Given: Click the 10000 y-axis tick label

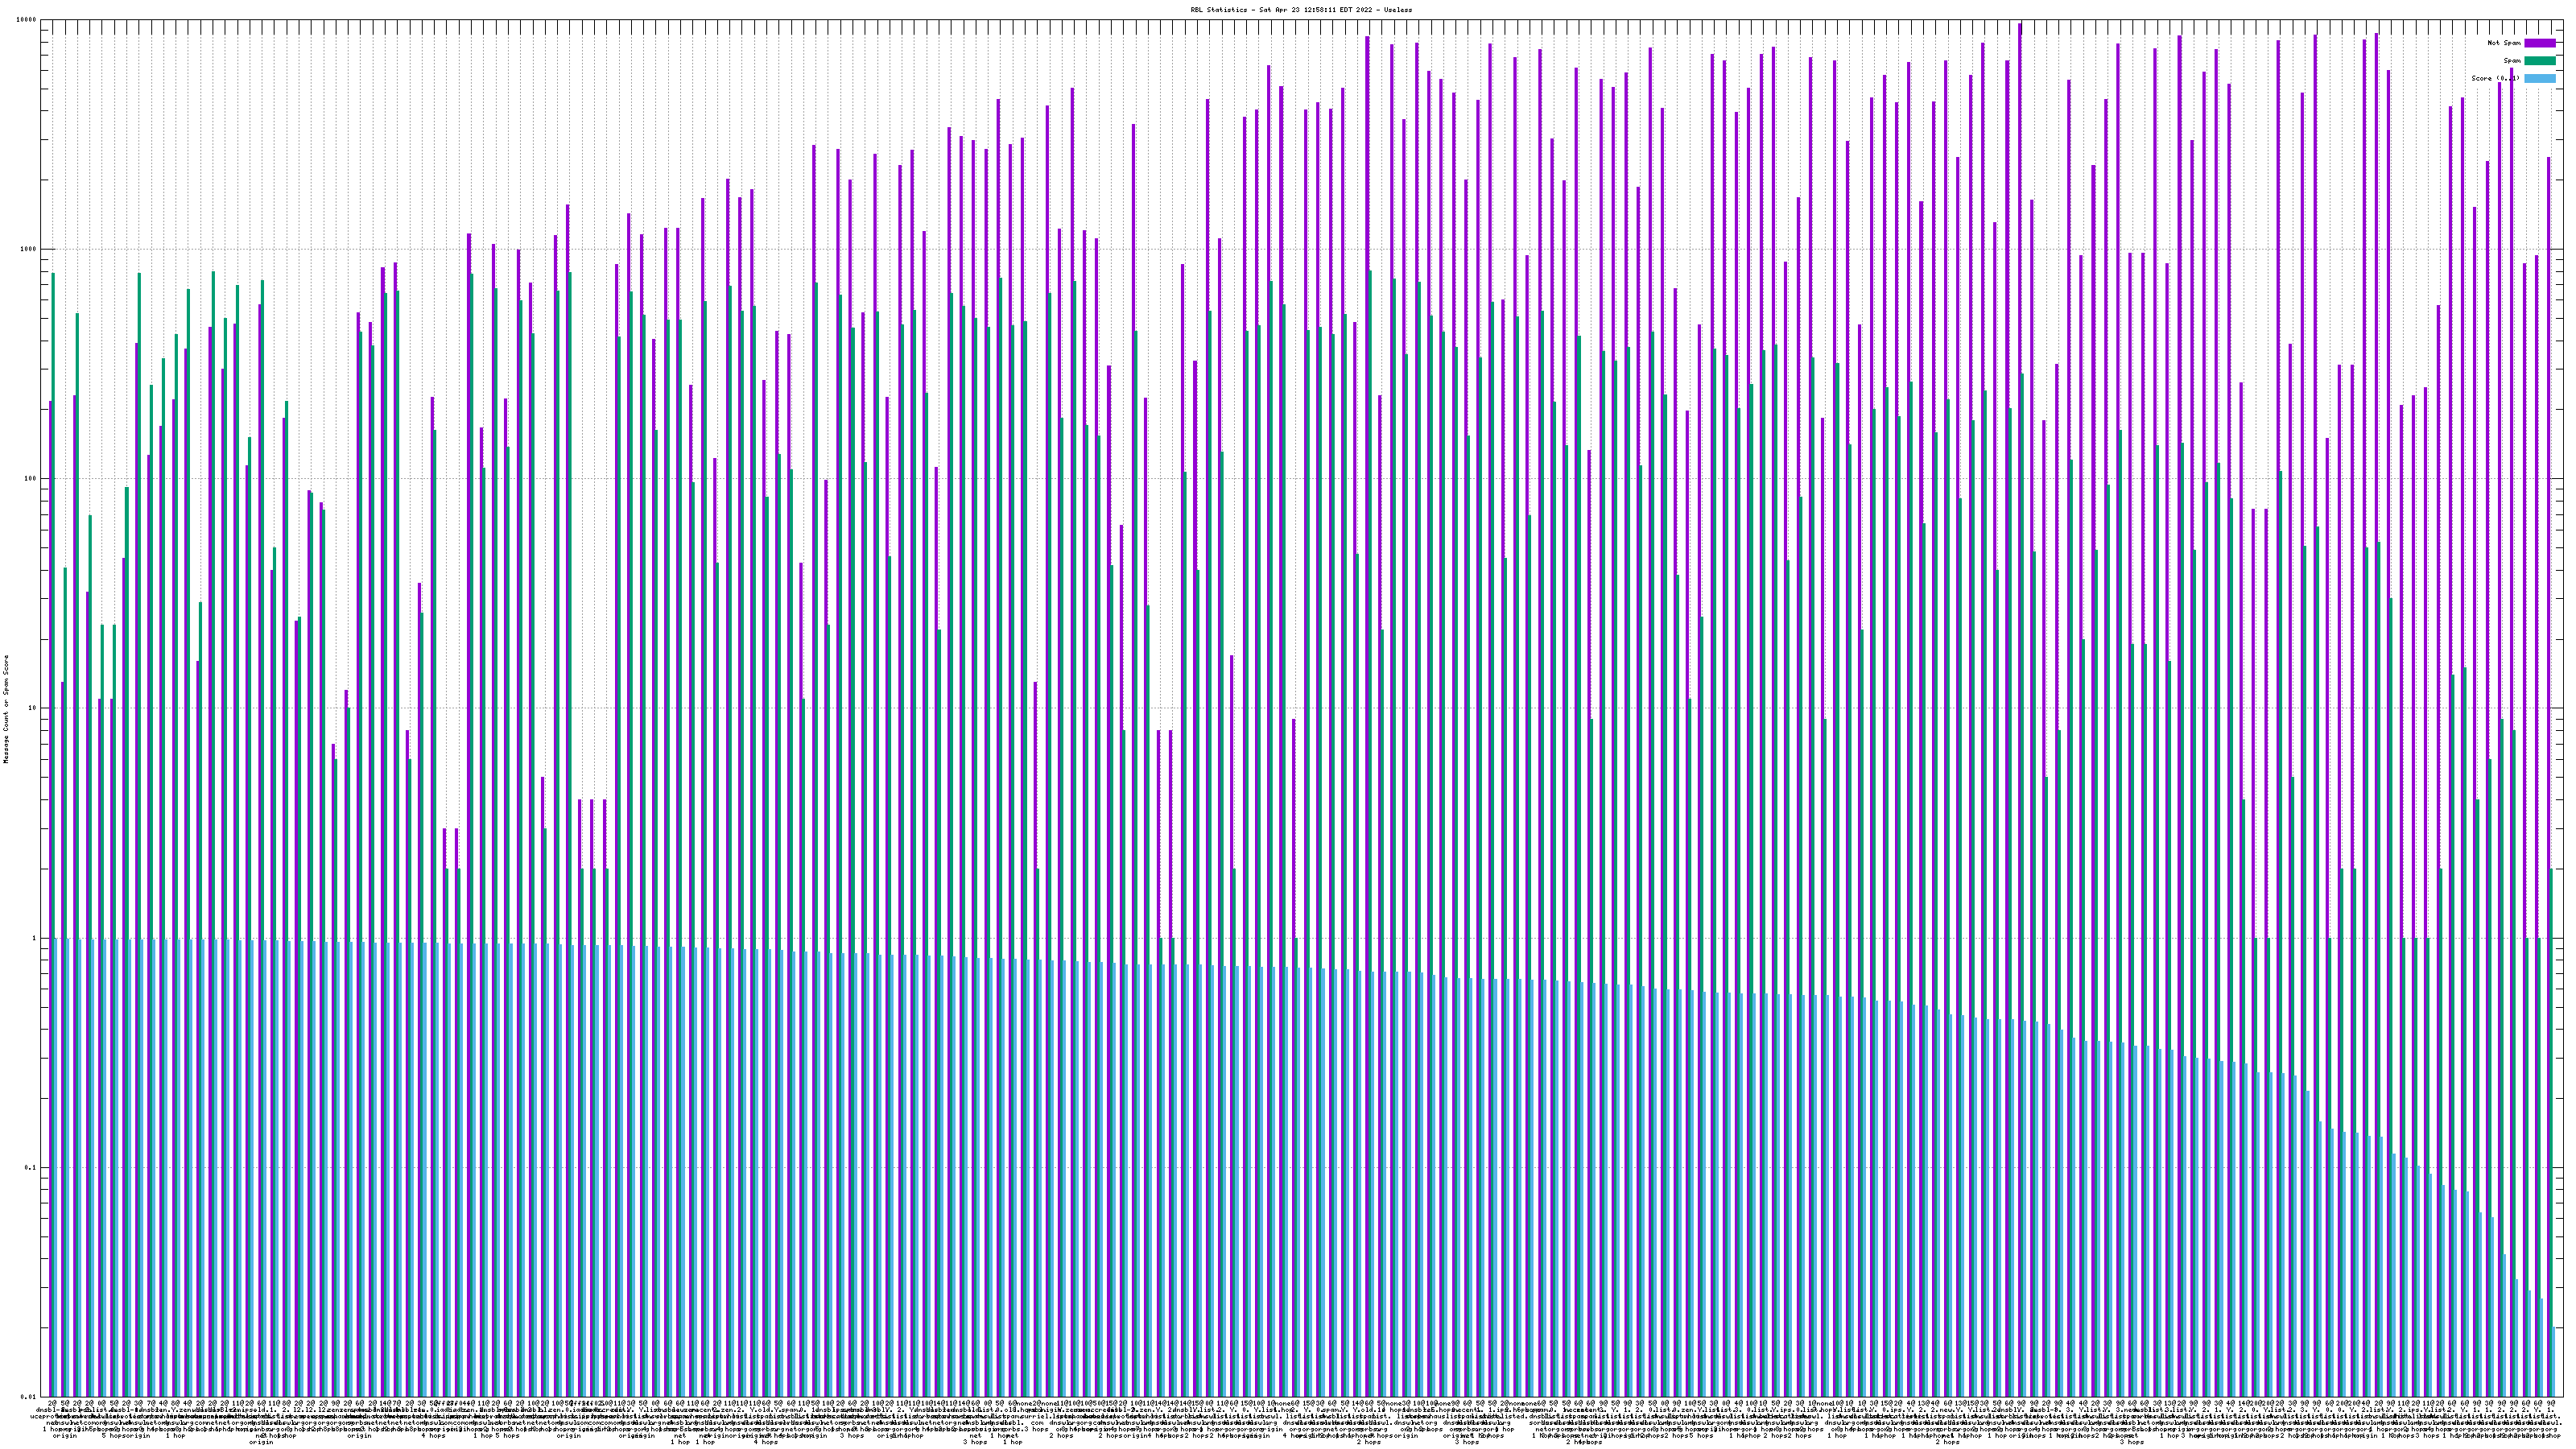Looking at the screenshot, I should point(27,20).
